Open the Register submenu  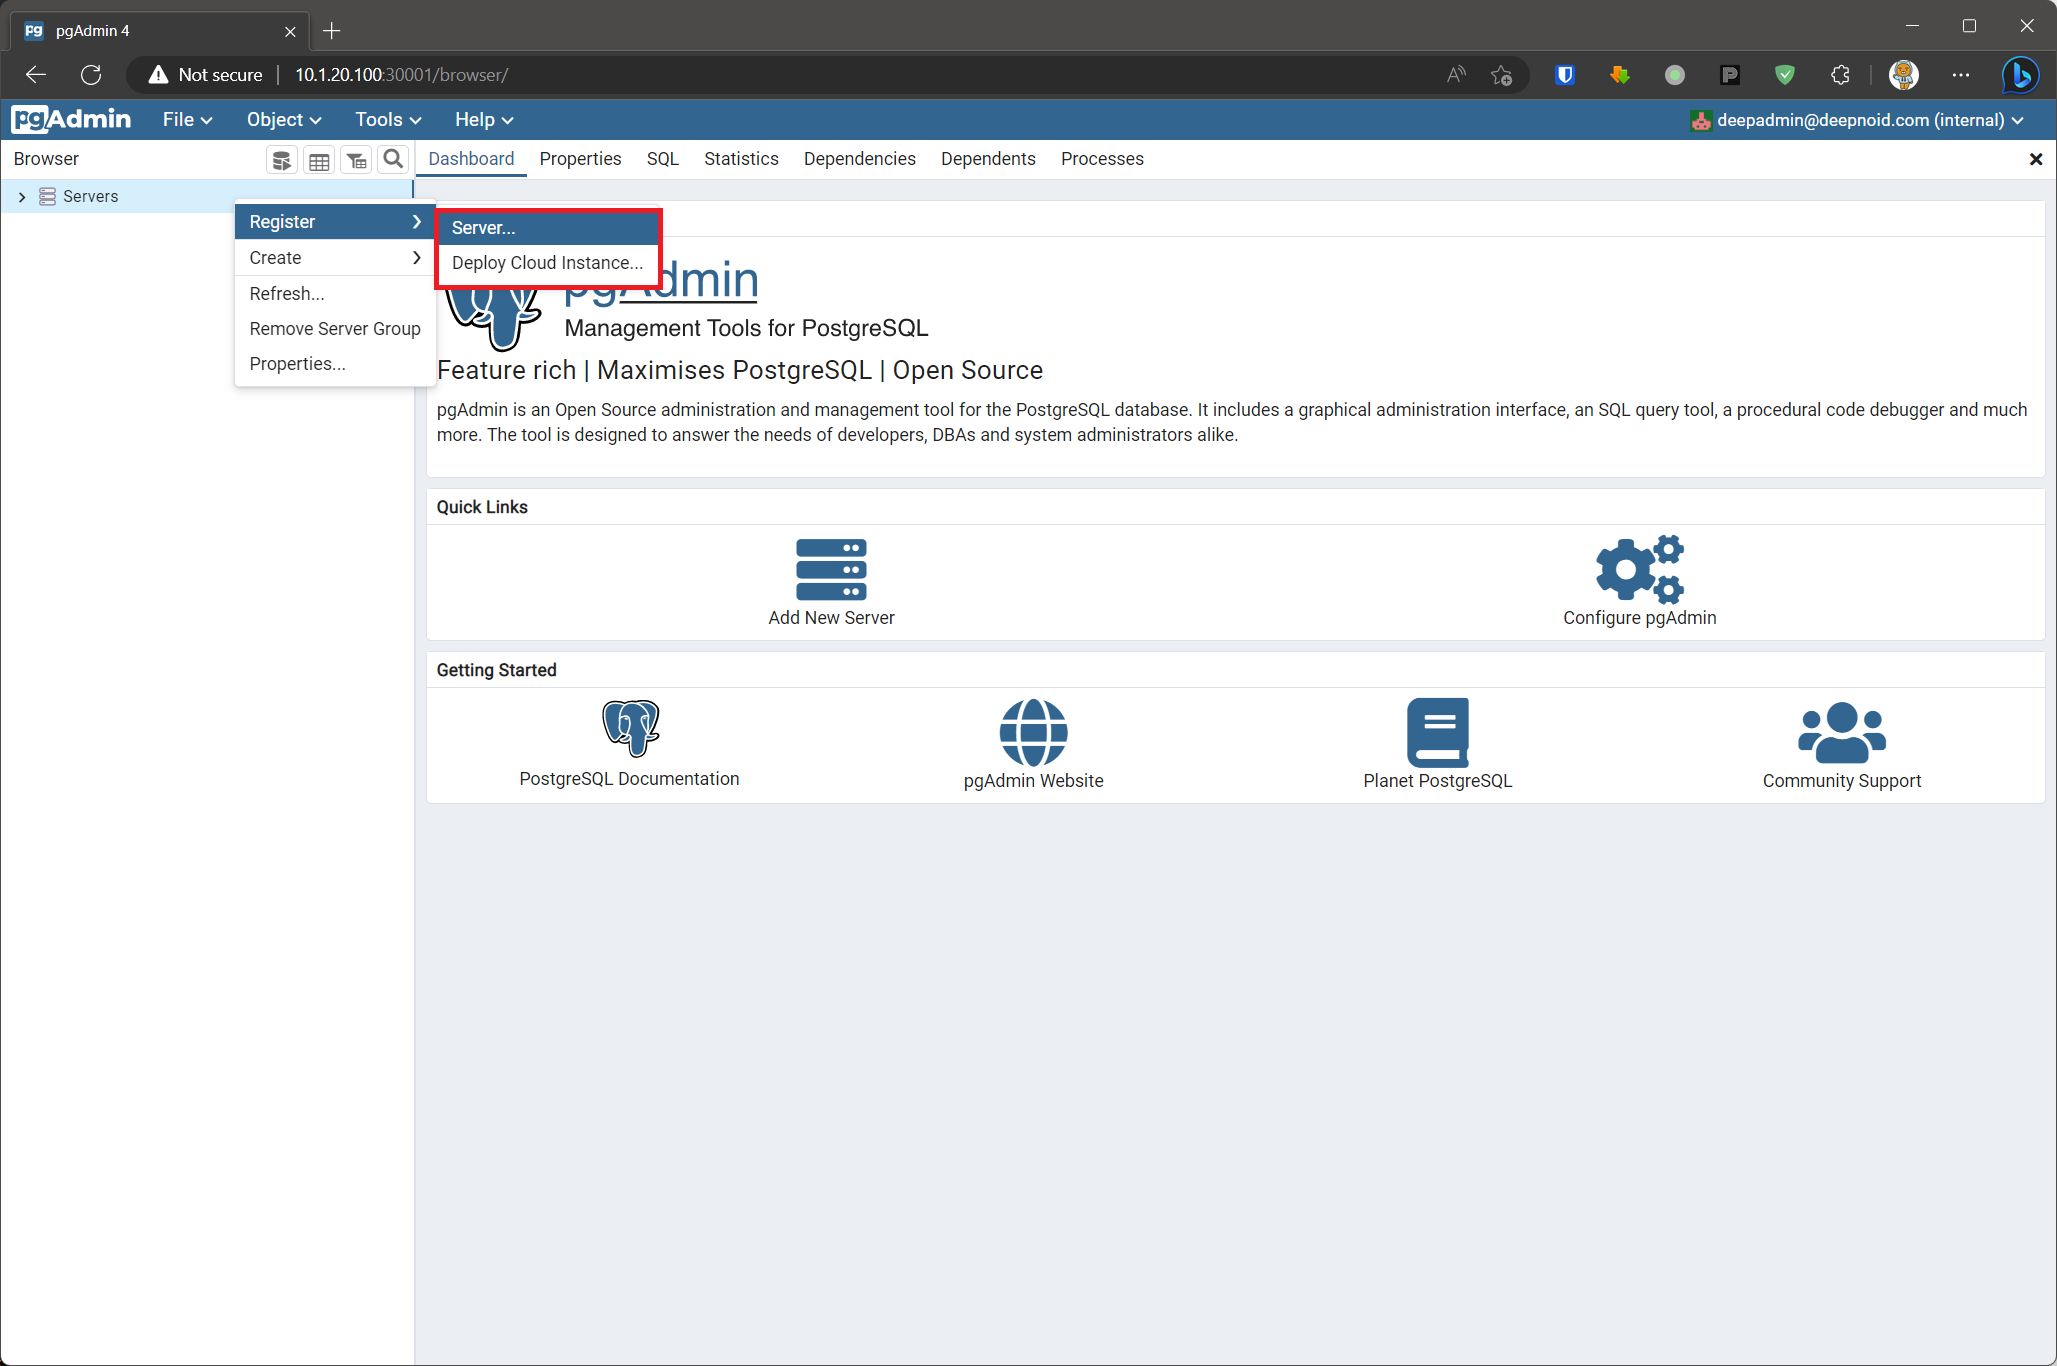point(335,222)
